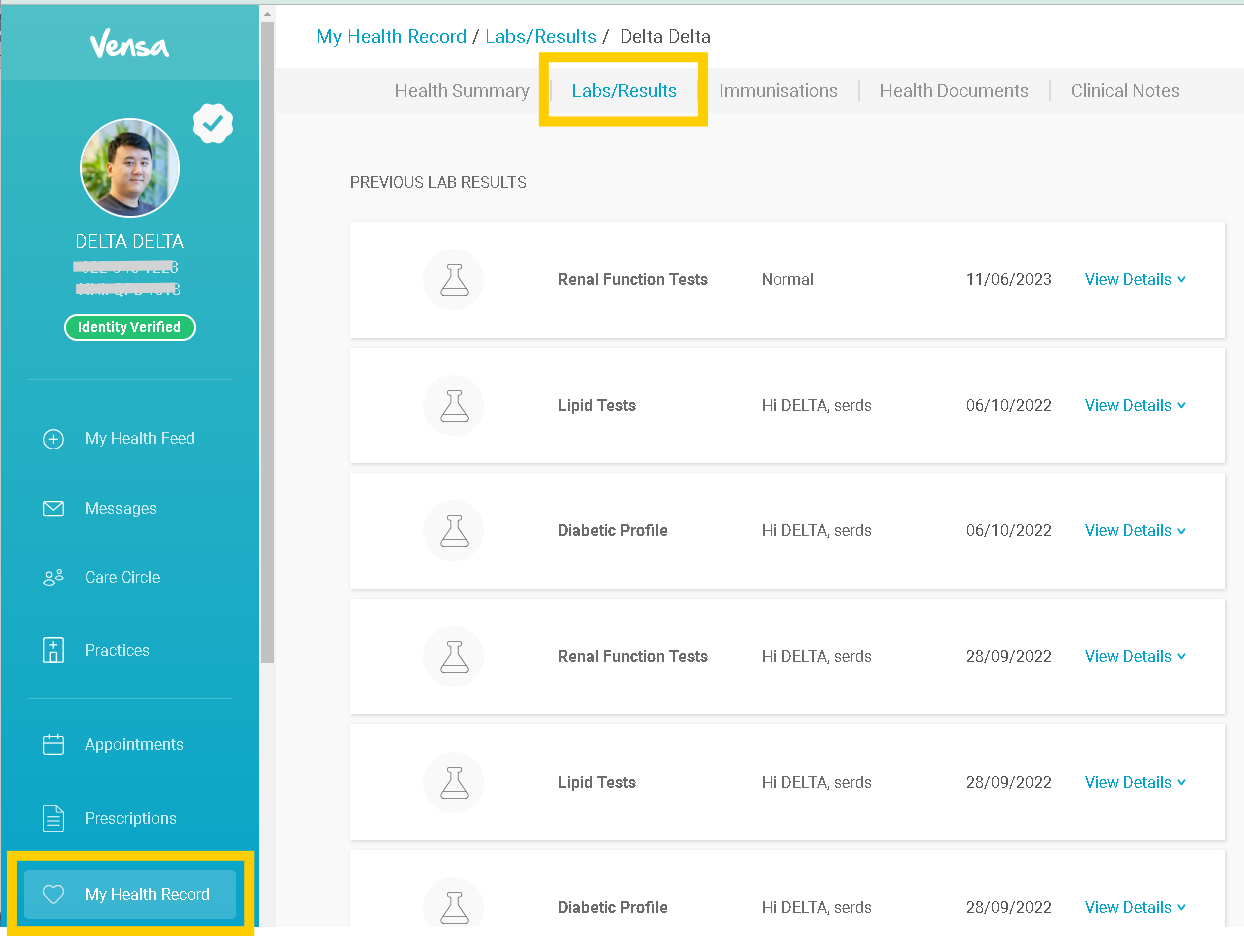Click the verified checkmark badge on profile

click(212, 123)
